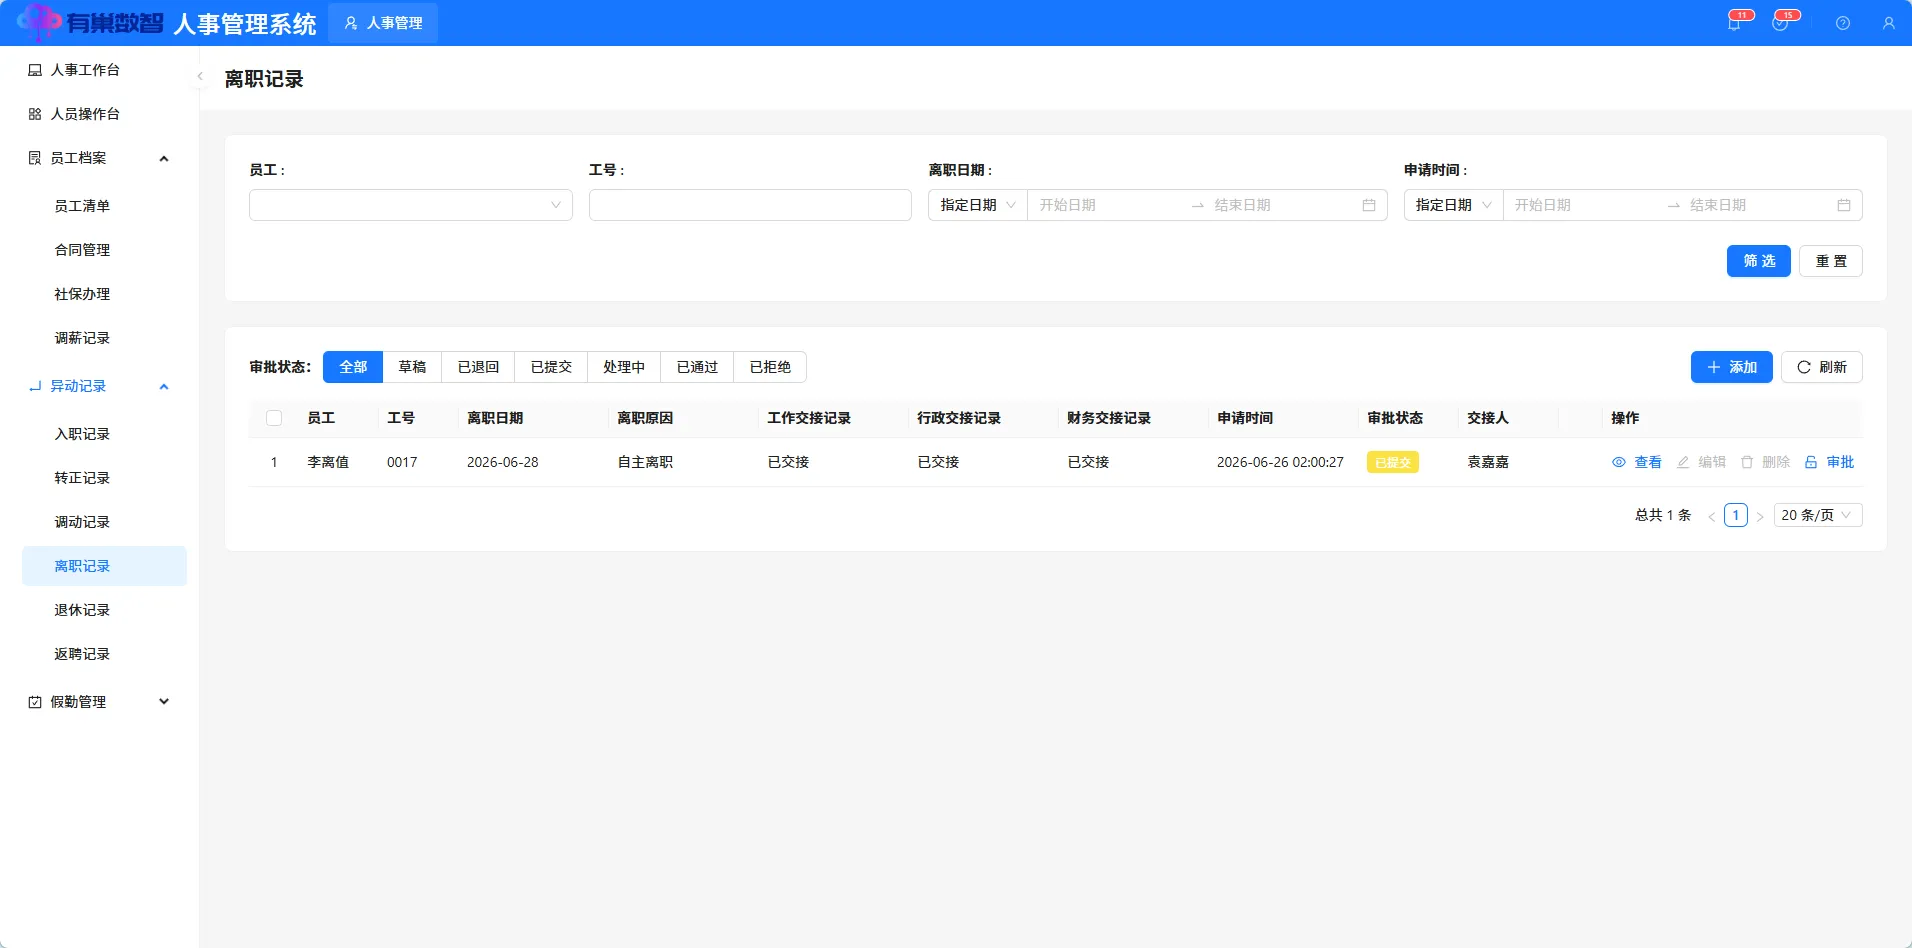Click the 有巢数智 logo
Viewport: 1912px width, 948px height.
tap(90, 23)
